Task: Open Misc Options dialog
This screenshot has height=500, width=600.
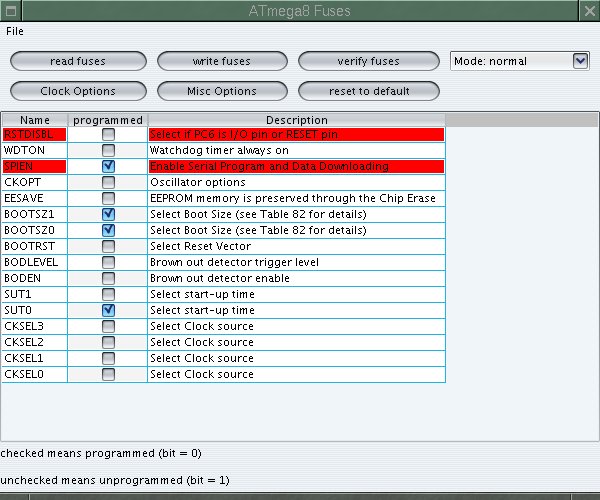Action: point(222,91)
